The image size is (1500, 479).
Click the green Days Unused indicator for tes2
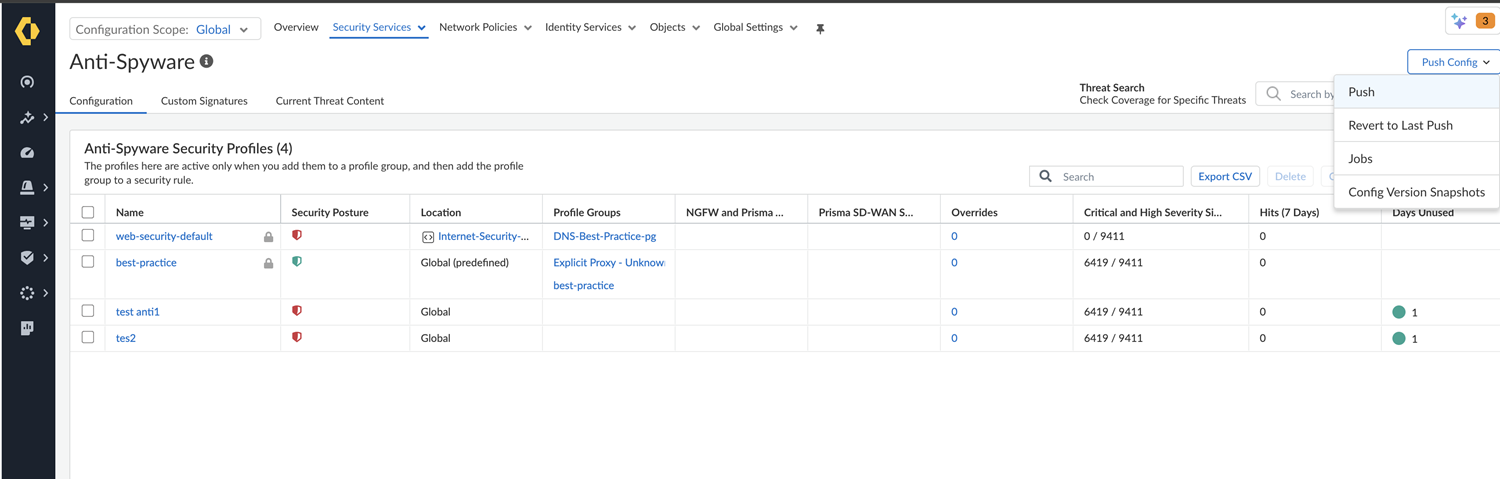(x=1399, y=339)
